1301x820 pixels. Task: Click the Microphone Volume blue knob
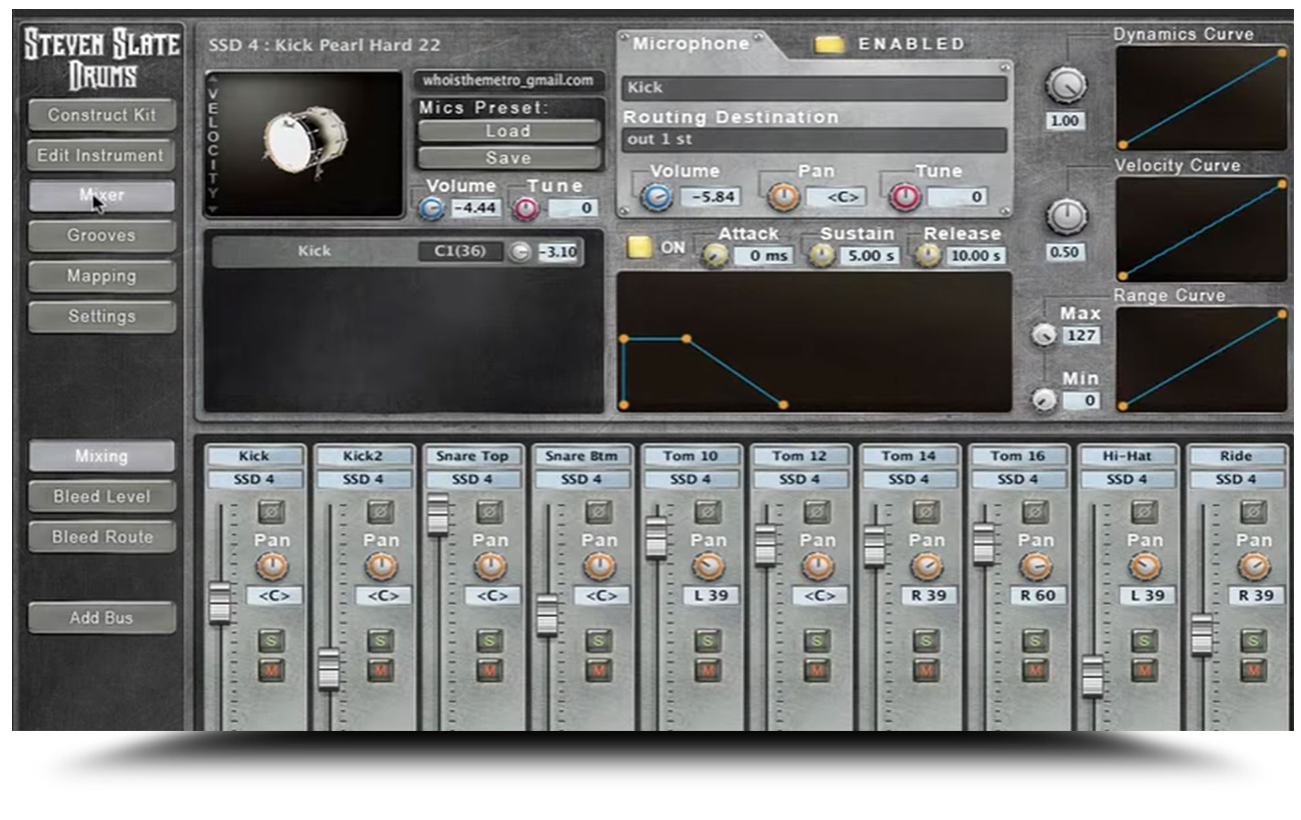click(x=656, y=197)
